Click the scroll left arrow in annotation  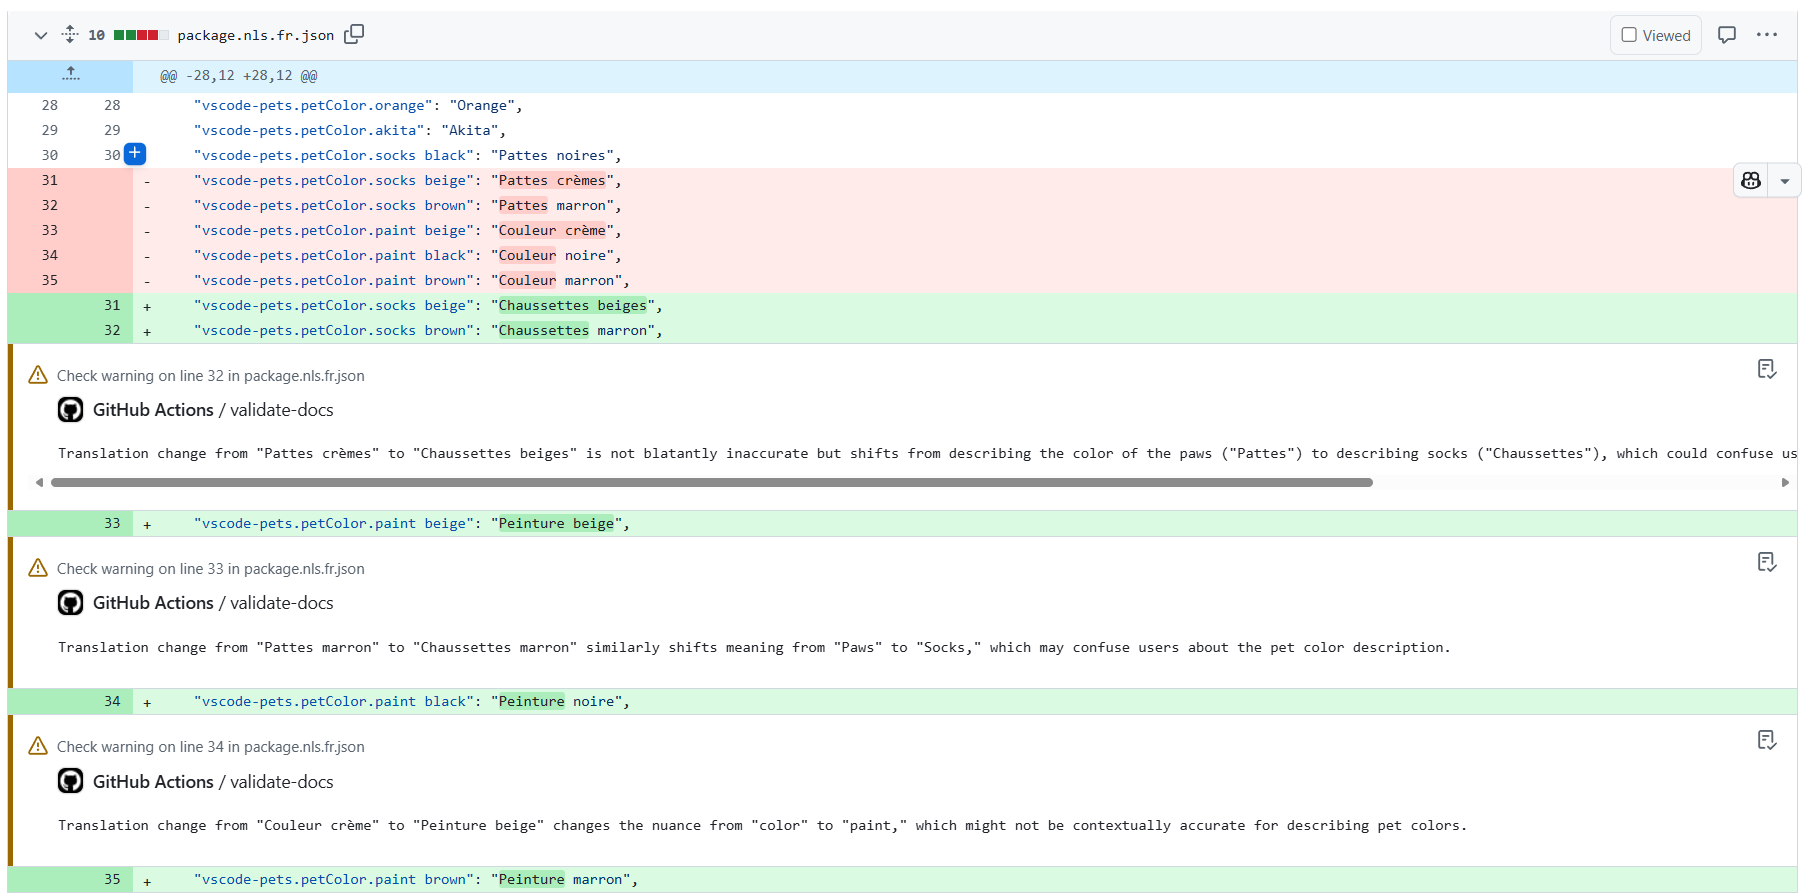[x=39, y=482]
